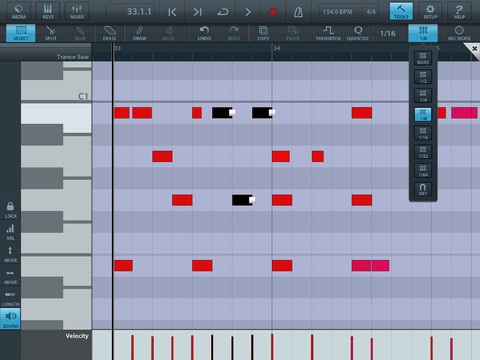This screenshot has height=360, width=480.
Task: Click bar 33 marker in ruler
Action: (x=117, y=48)
